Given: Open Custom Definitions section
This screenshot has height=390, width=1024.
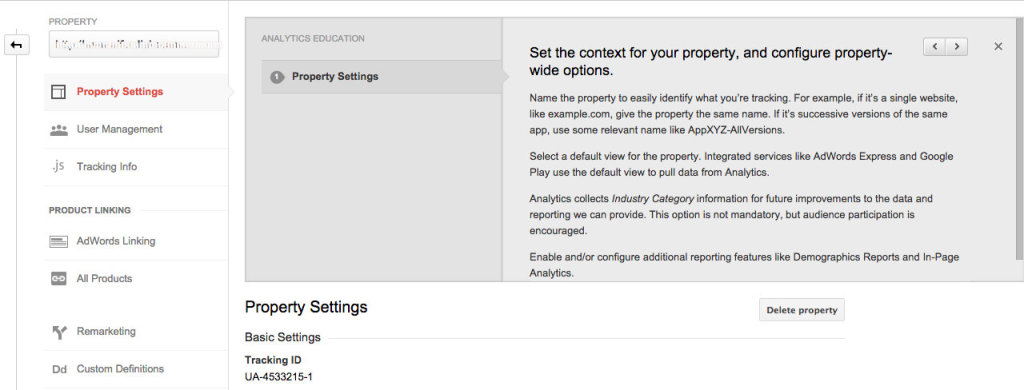Looking at the screenshot, I should [120, 368].
